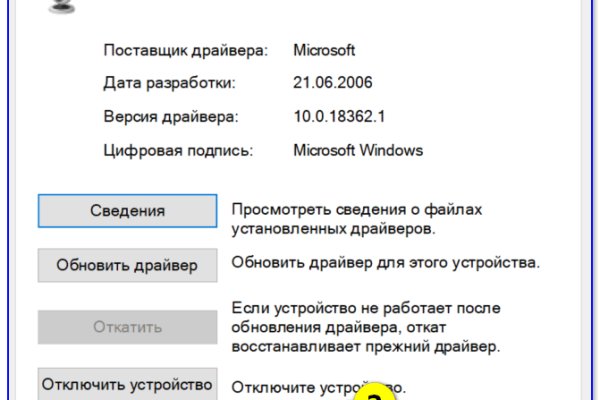Click the Просмотреть сведения о файлах description
Viewport: 600px width, 400px height.
pos(357,210)
